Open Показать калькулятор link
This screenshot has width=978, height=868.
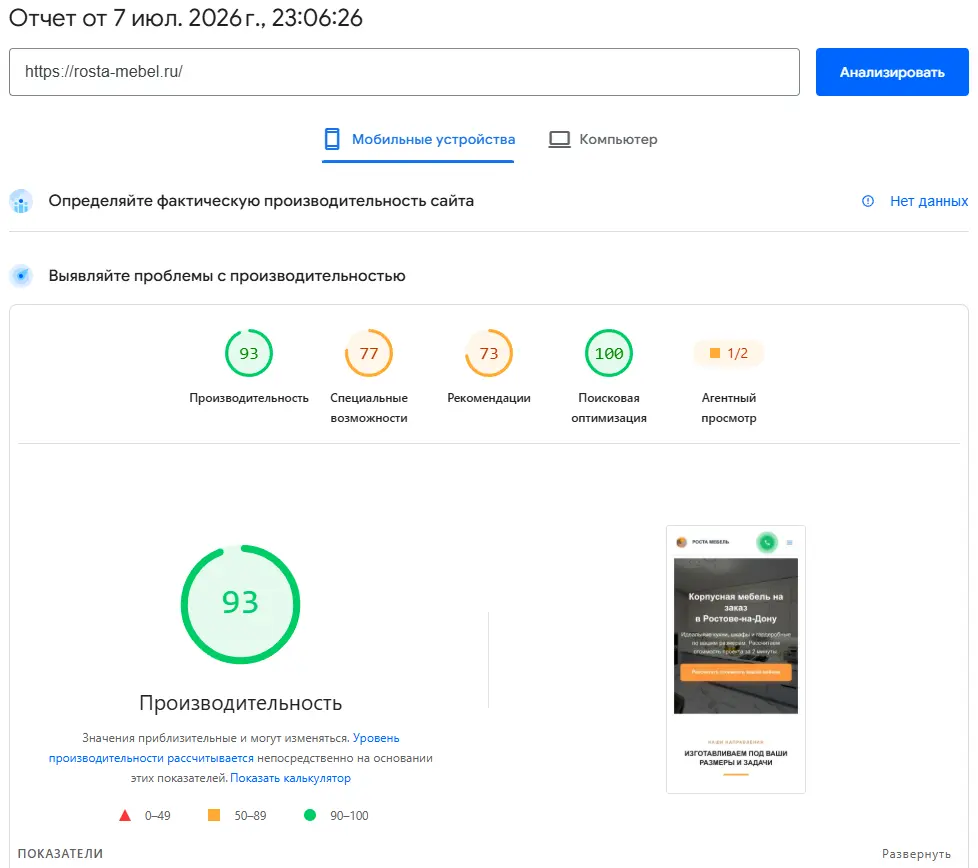click(x=291, y=778)
